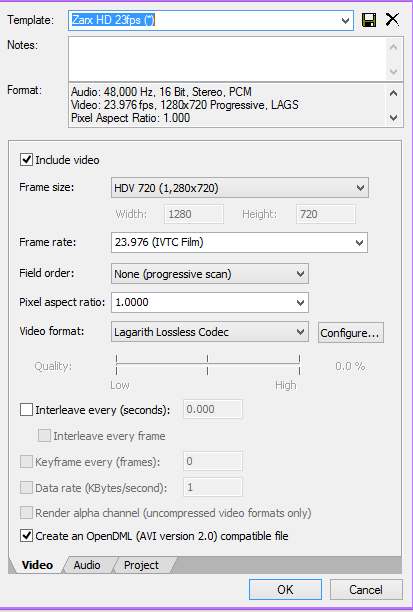Confirm settings with the OK button
The width and height of the screenshot is (413, 612).
click(285, 589)
